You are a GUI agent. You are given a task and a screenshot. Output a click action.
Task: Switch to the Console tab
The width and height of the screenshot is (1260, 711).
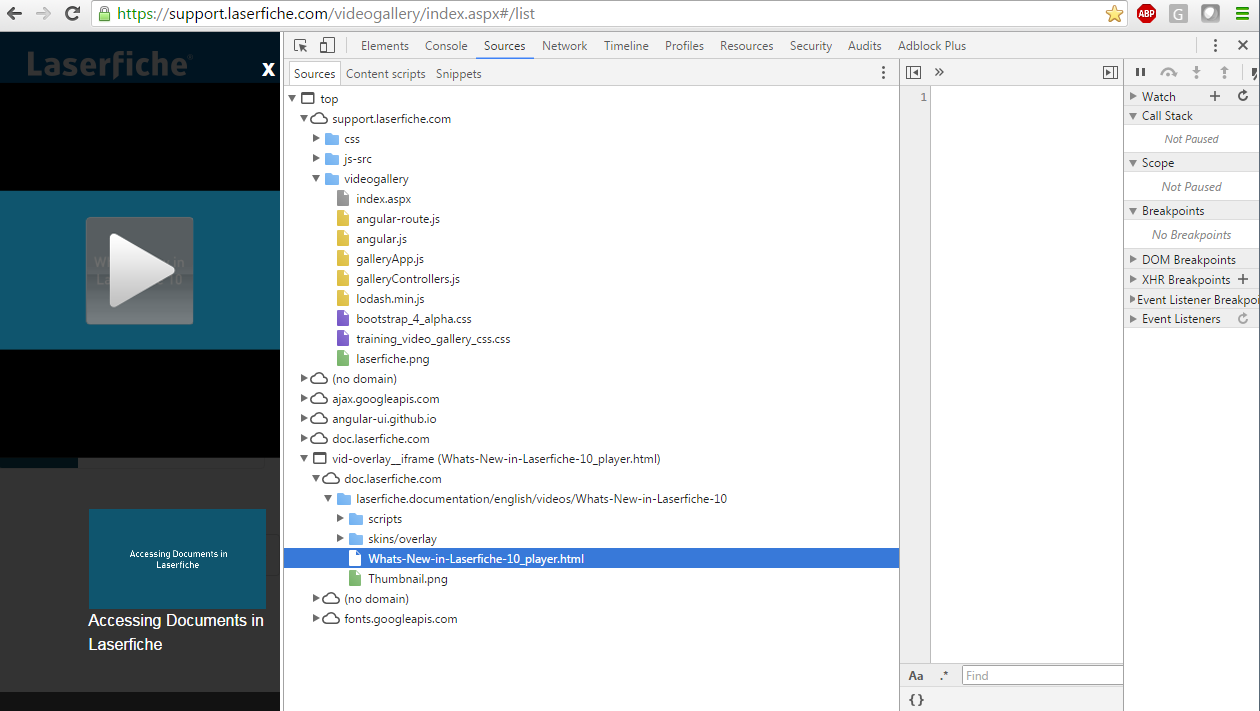tap(446, 45)
